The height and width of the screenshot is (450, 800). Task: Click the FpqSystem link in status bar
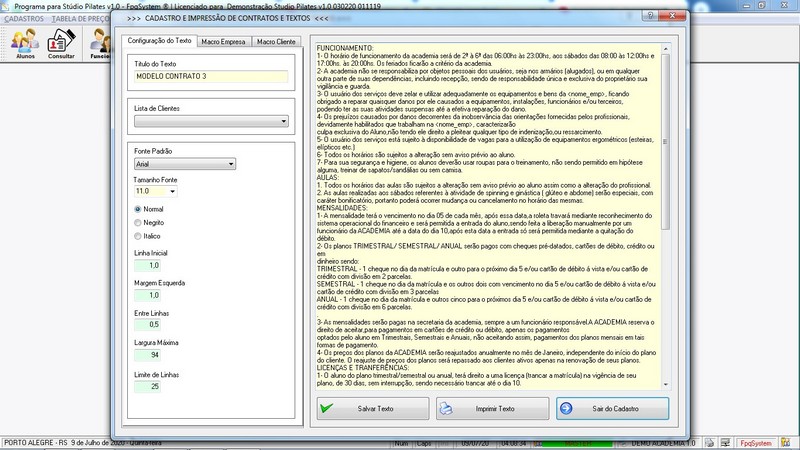tap(756, 443)
